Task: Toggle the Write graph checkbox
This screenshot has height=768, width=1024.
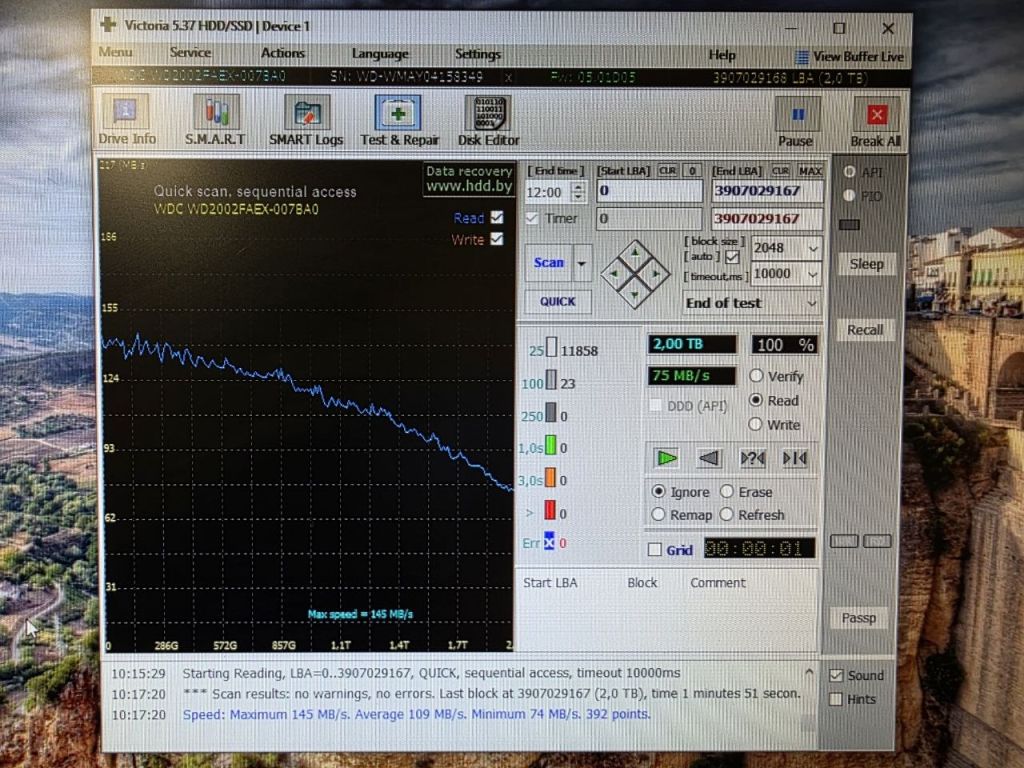Action: [497, 239]
